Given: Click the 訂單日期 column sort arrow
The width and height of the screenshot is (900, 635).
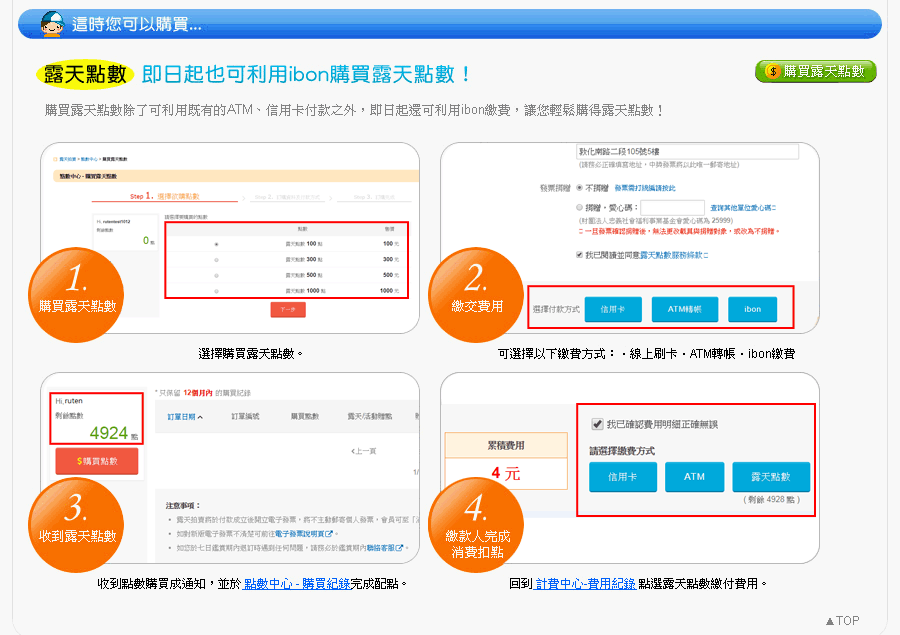Looking at the screenshot, I should (x=199, y=417).
